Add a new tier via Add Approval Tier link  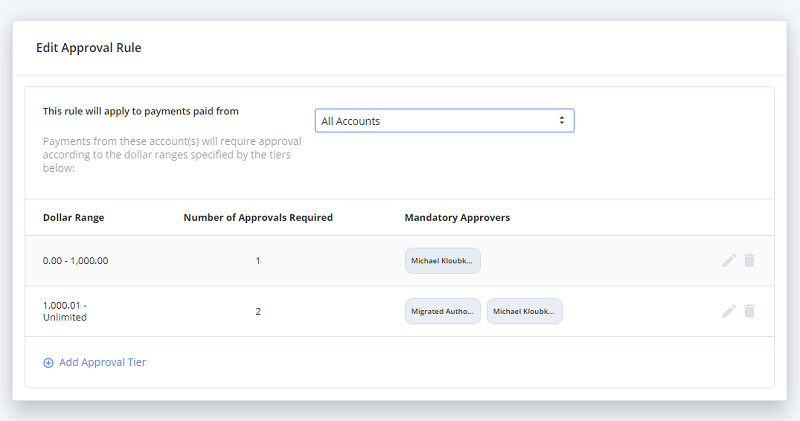click(94, 362)
